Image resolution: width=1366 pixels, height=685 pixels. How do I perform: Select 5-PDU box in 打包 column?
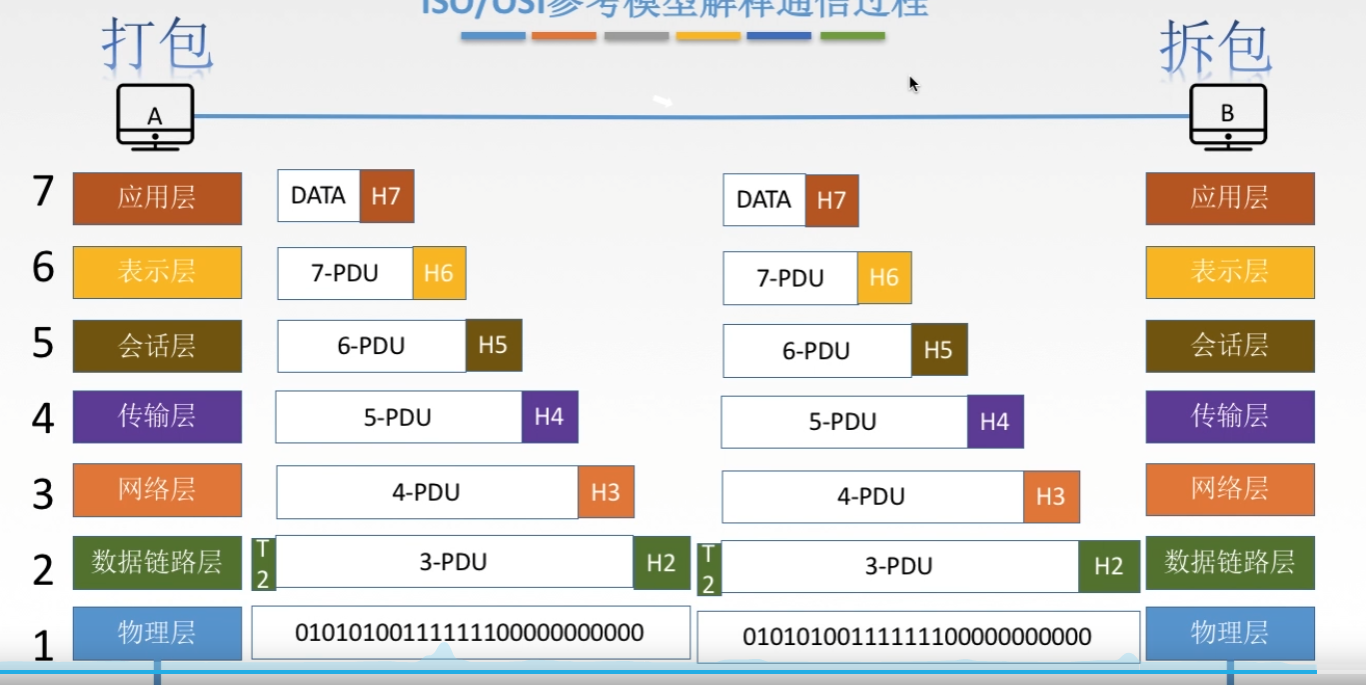pos(398,417)
